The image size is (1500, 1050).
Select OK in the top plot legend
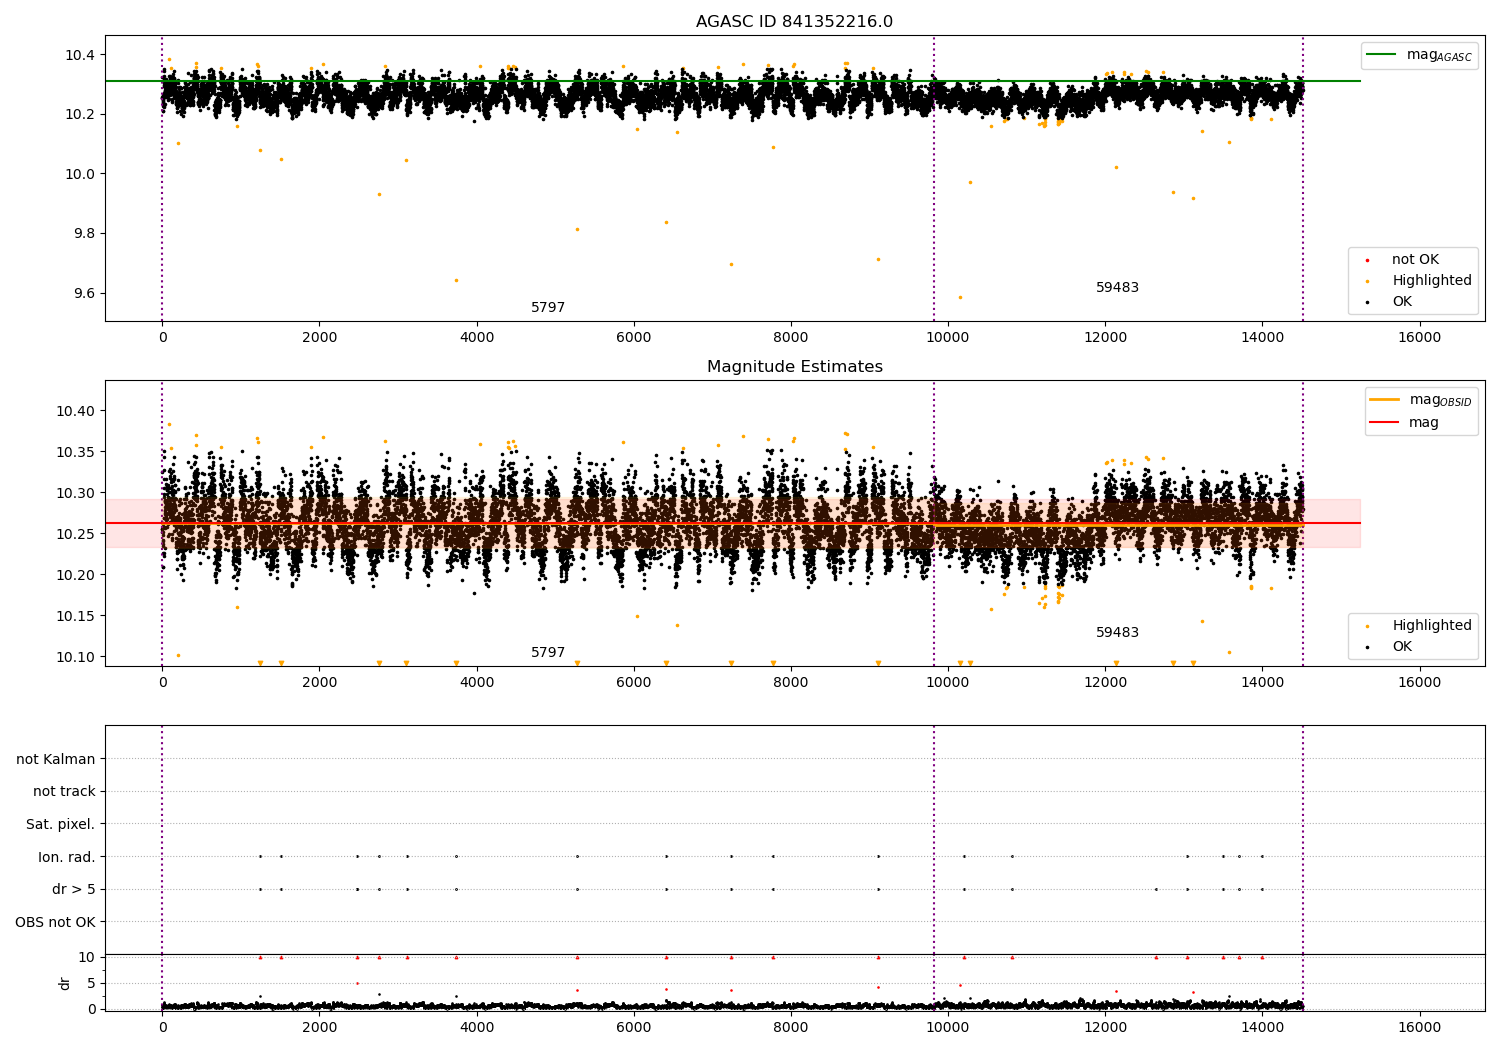[x=1402, y=302]
